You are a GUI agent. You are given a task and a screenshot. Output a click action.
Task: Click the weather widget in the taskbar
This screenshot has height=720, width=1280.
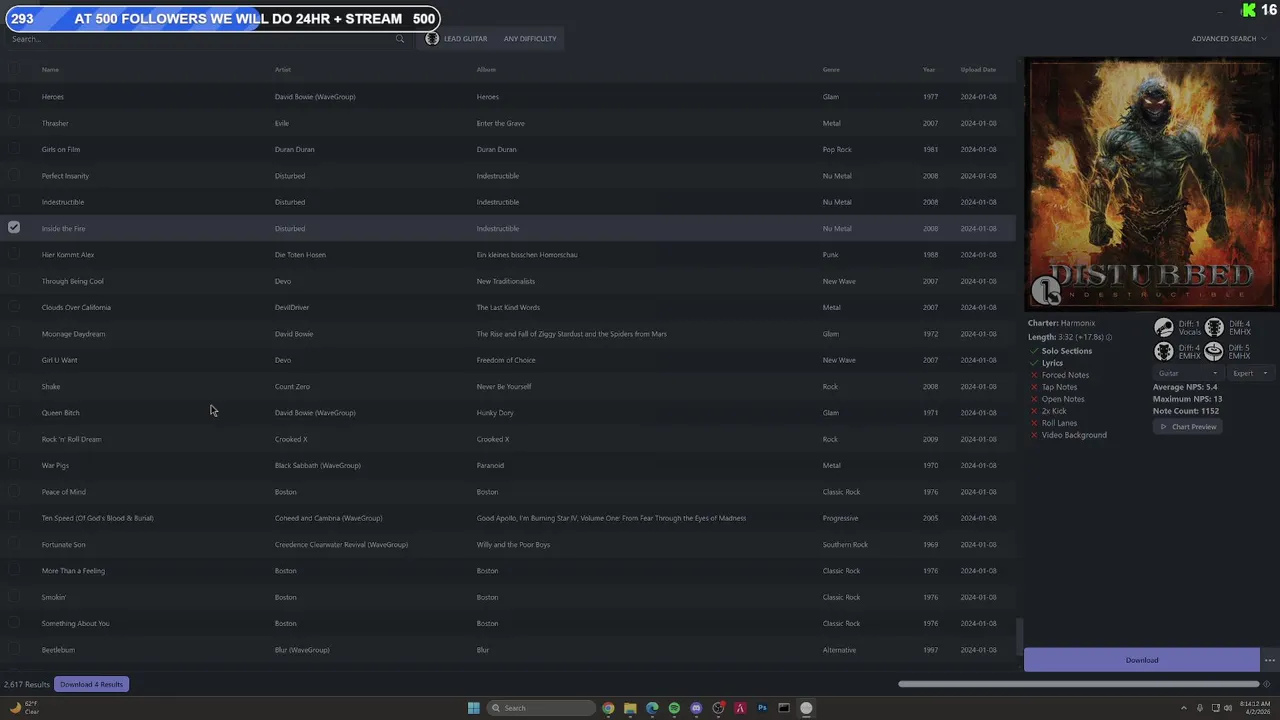[x=24, y=708]
